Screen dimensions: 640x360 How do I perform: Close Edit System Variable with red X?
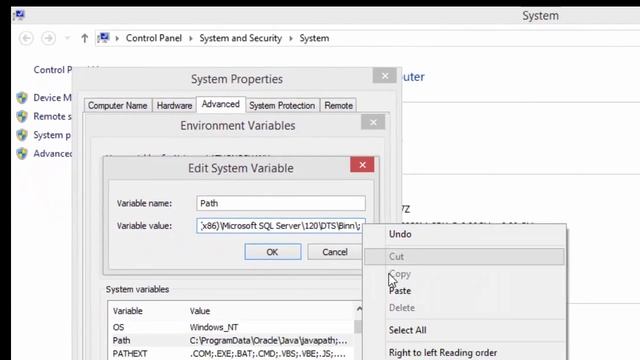pyautogui.click(x=362, y=165)
